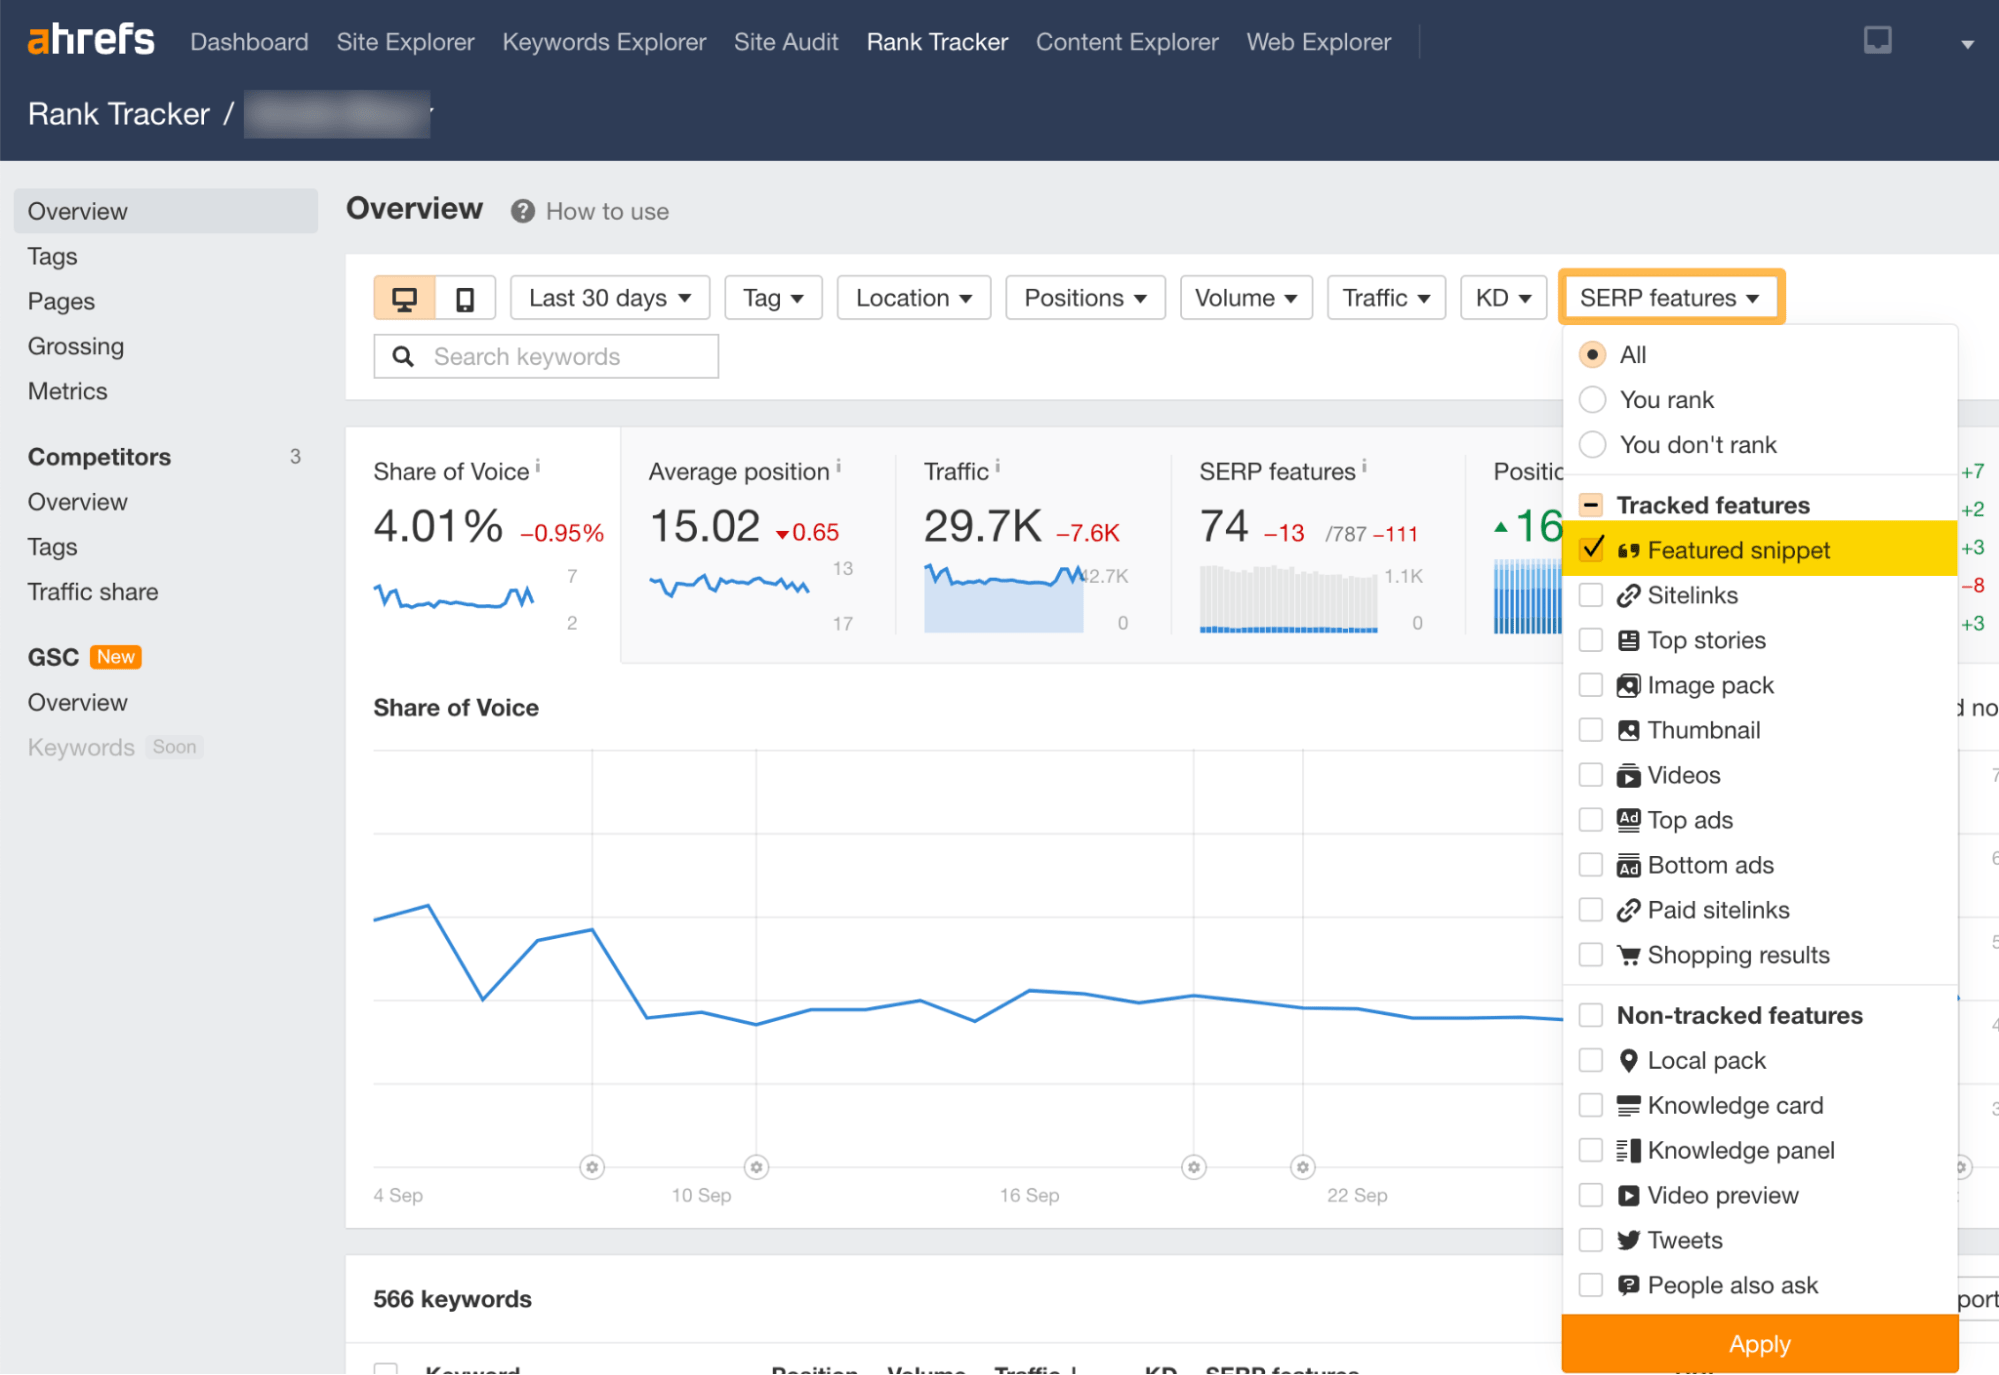1999x1375 pixels.
Task: Go to Site Audit in the top menu
Action: (786, 41)
